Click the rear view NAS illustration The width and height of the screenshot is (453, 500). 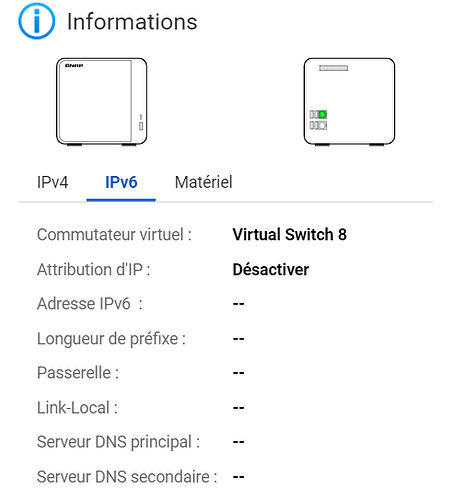(349, 102)
